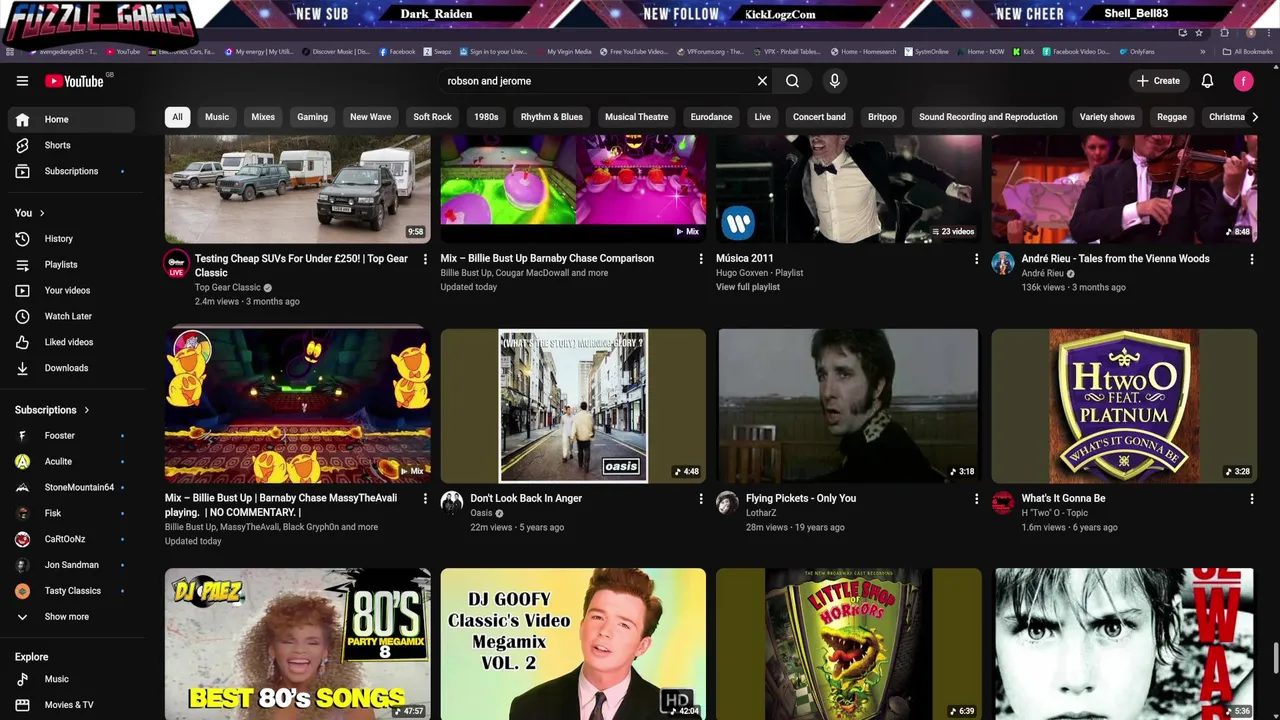This screenshot has width=1280, height=720.
Task: Open the browser bookmark star icon
Action: pos(1199,33)
